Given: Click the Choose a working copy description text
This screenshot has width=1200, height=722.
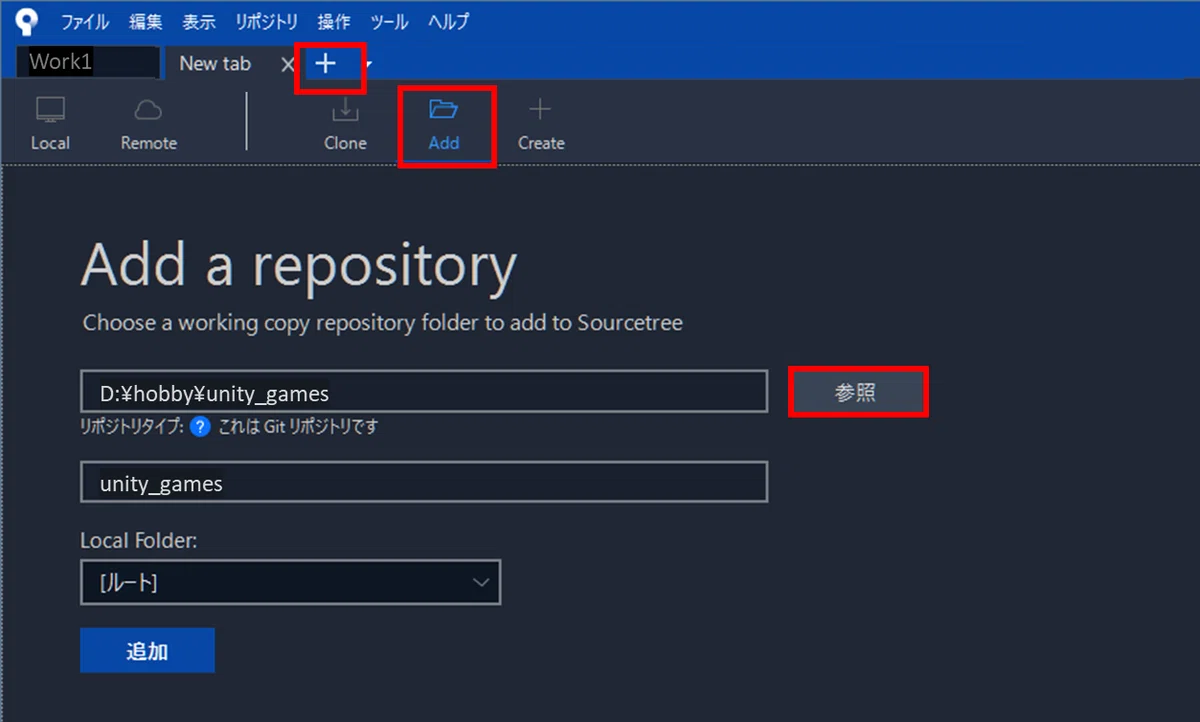Looking at the screenshot, I should coord(383,323).
